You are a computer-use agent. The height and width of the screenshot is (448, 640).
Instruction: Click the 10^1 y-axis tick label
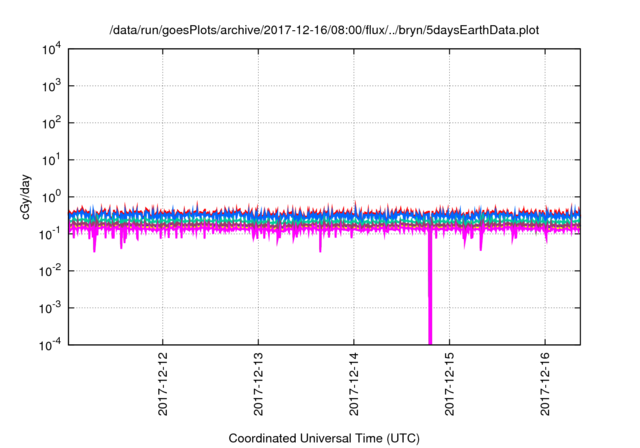pos(52,160)
